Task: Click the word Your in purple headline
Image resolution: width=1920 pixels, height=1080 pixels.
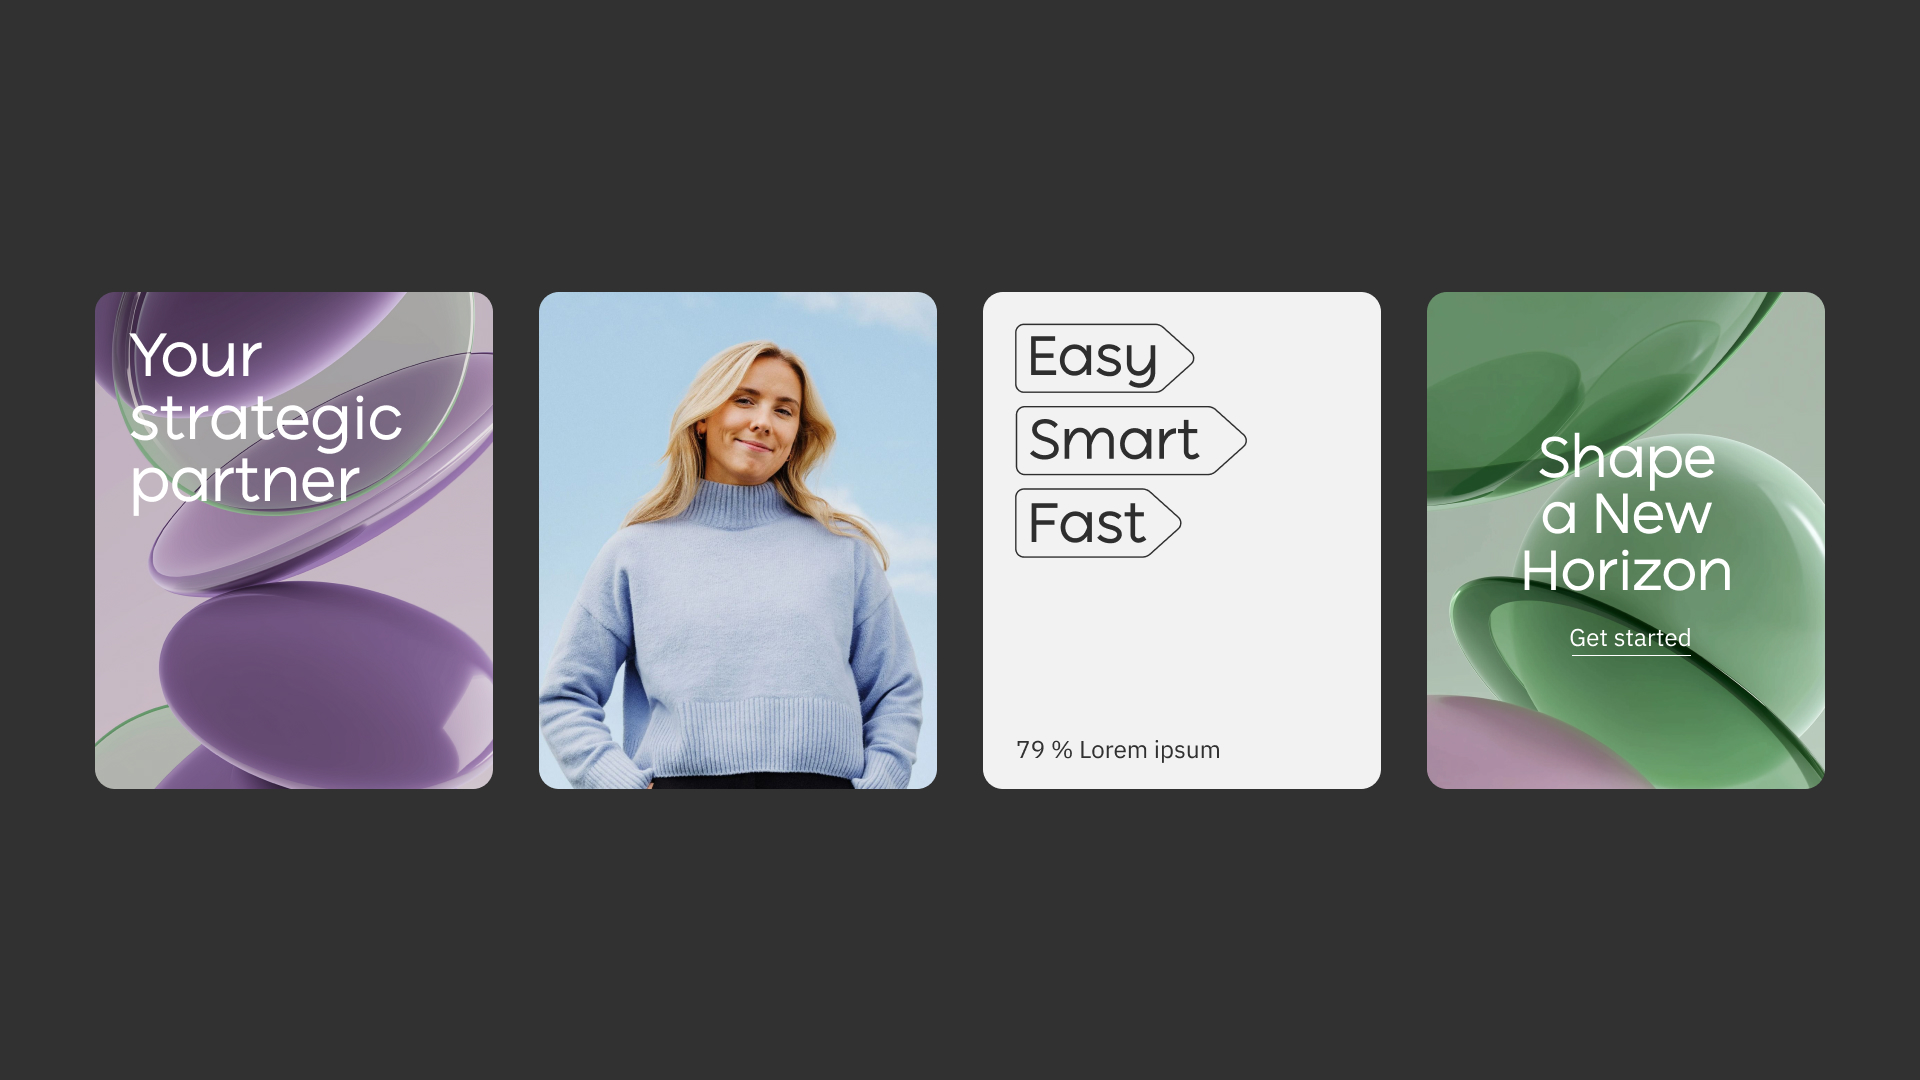Action: (196, 355)
